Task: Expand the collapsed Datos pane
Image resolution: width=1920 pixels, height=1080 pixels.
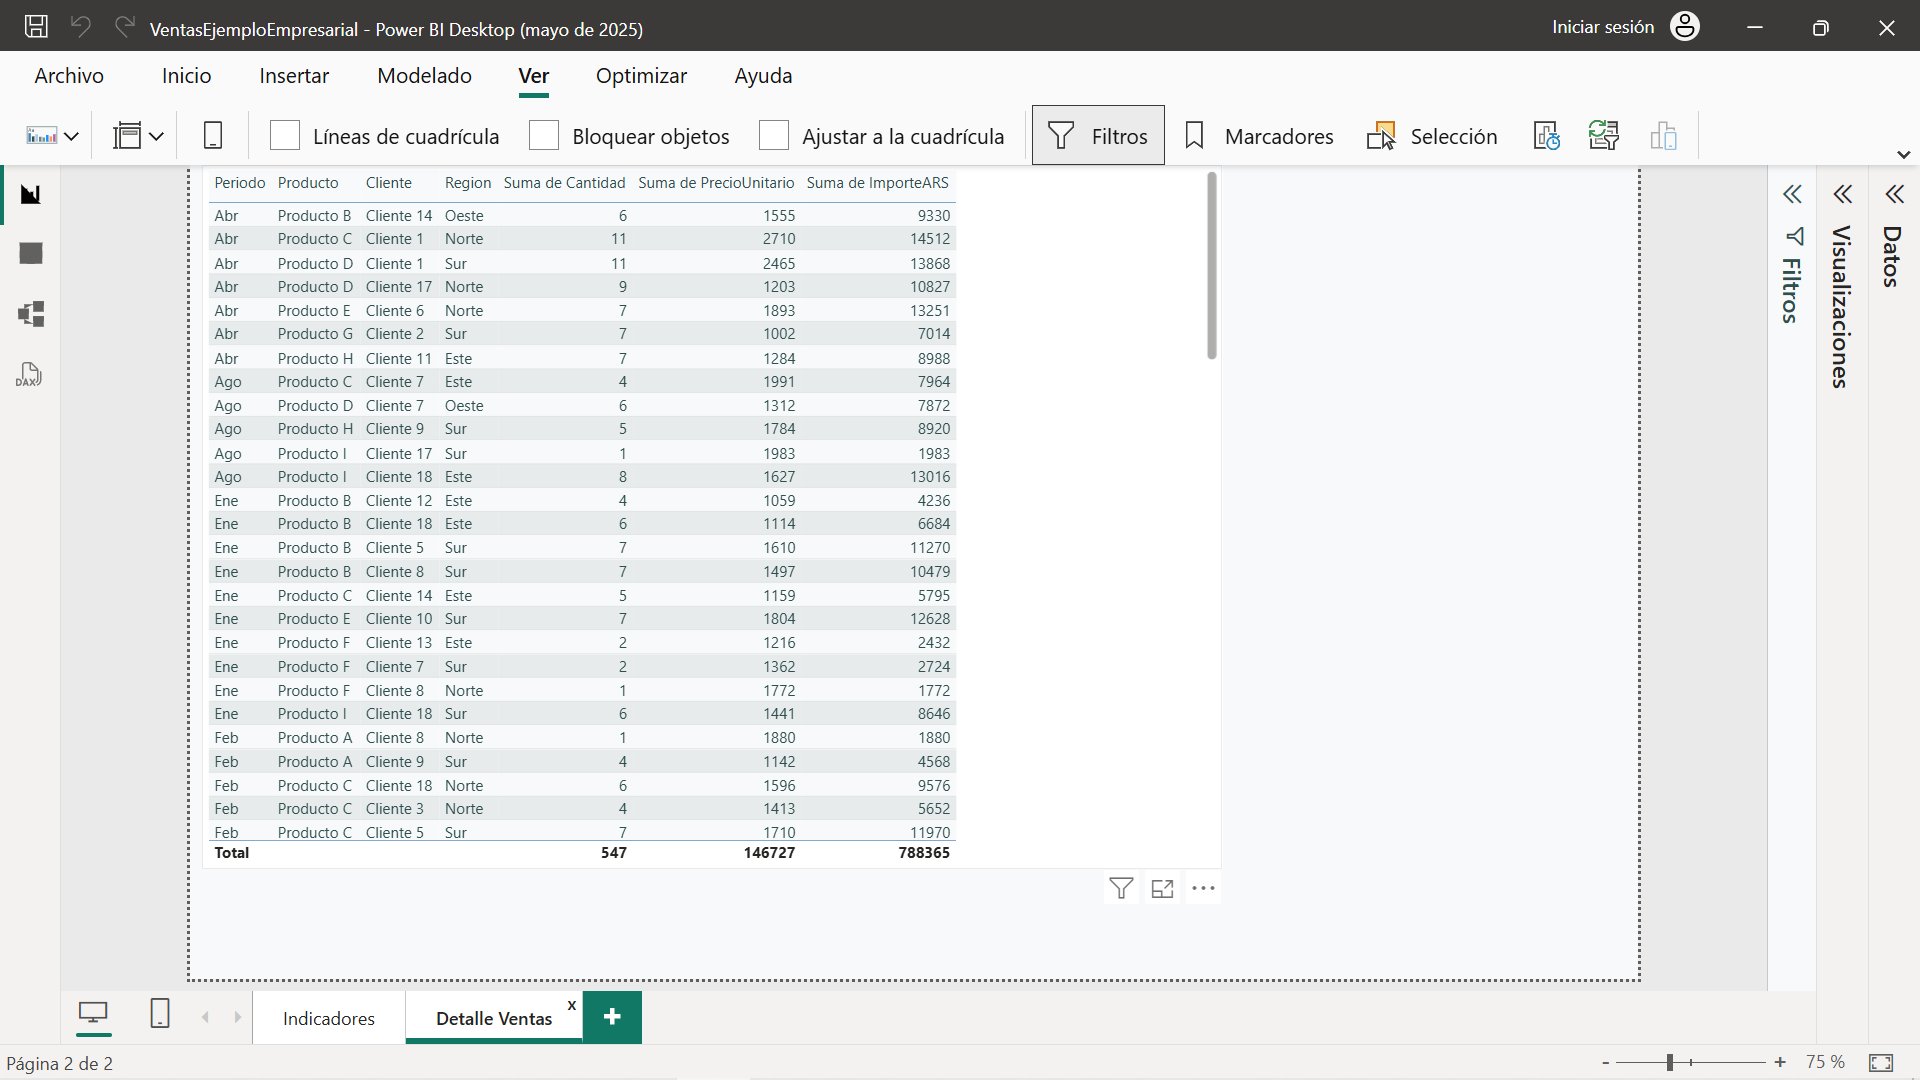Action: (x=1894, y=194)
